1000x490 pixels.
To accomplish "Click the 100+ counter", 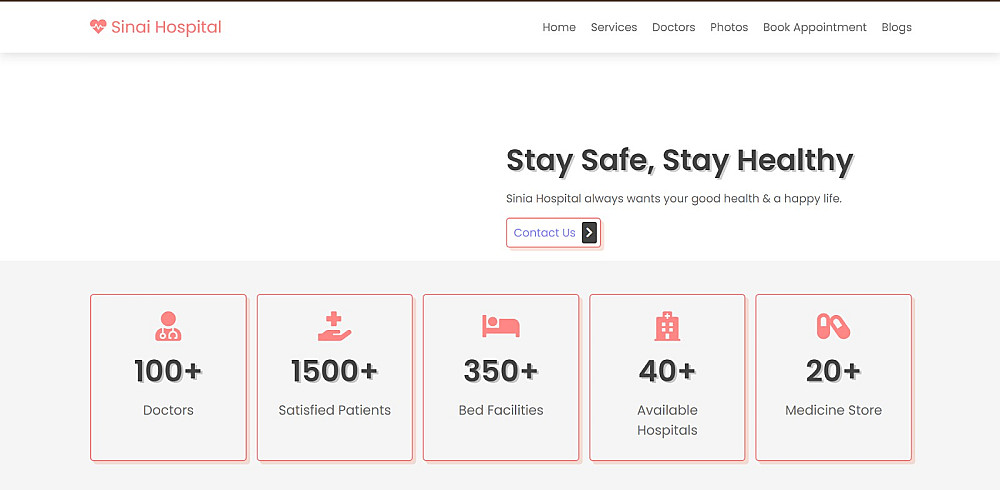I will (168, 371).
